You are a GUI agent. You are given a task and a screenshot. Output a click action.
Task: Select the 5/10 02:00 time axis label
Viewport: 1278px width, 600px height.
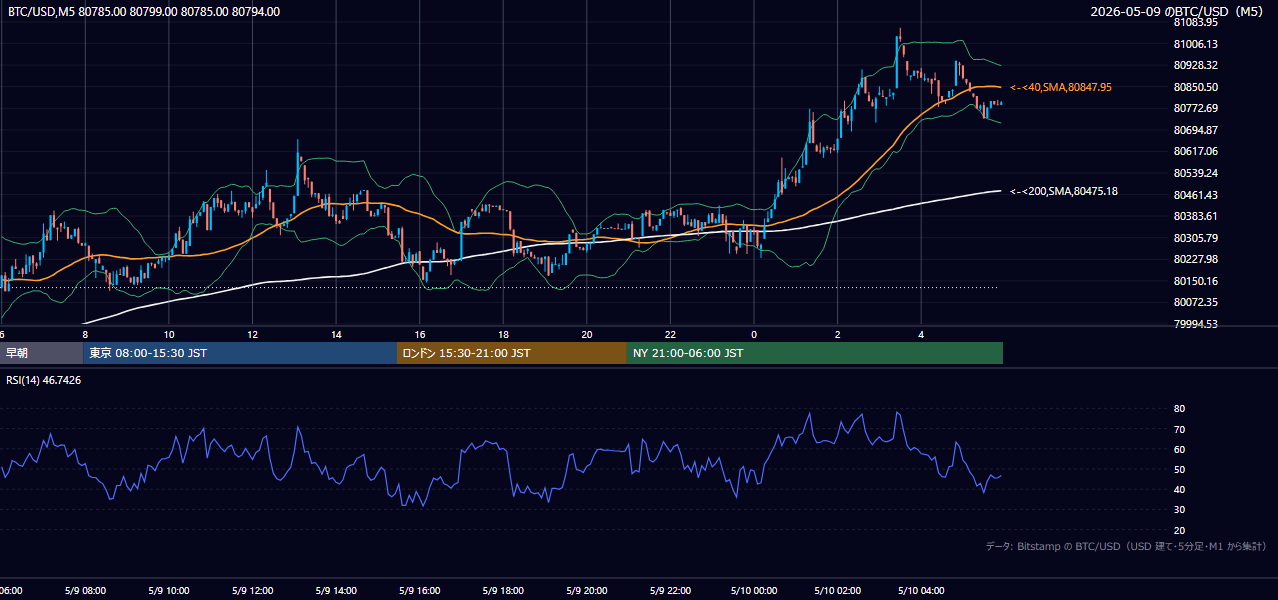837,591
